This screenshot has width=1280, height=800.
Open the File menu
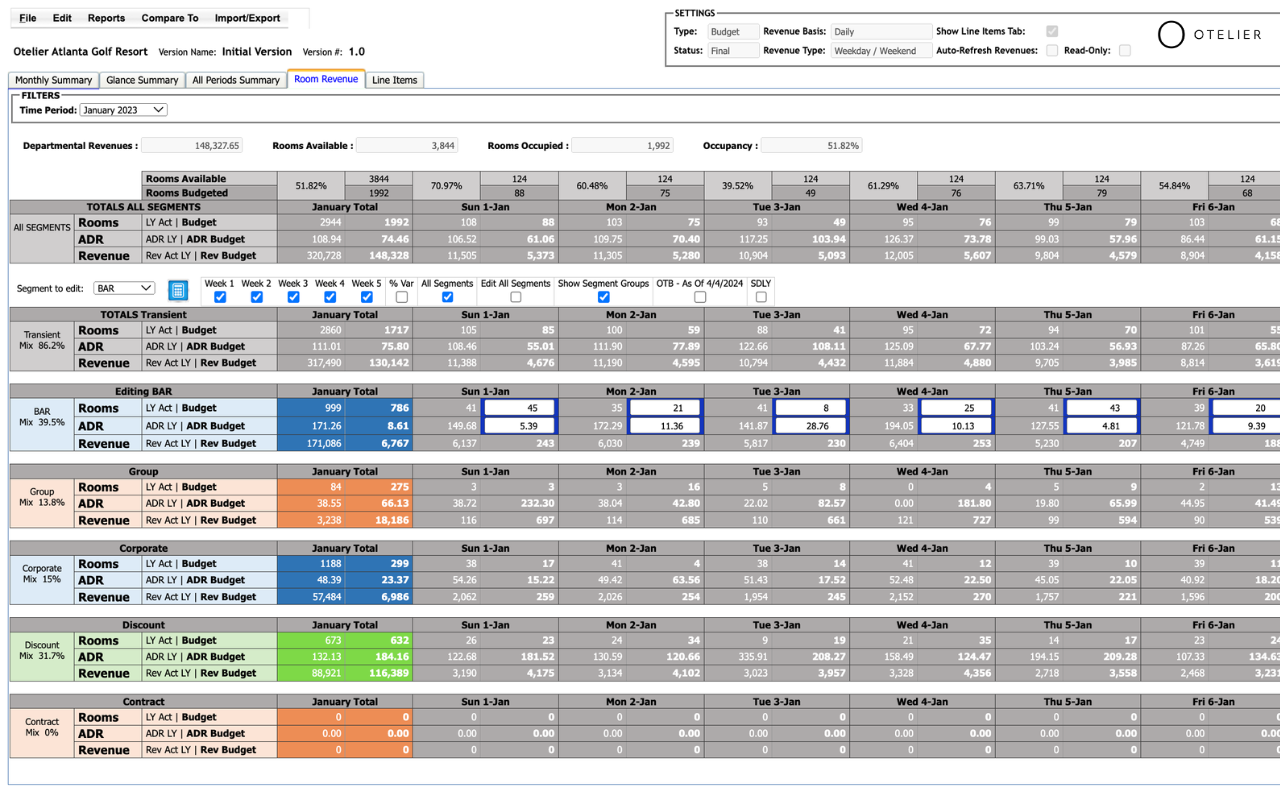[28, 18]
